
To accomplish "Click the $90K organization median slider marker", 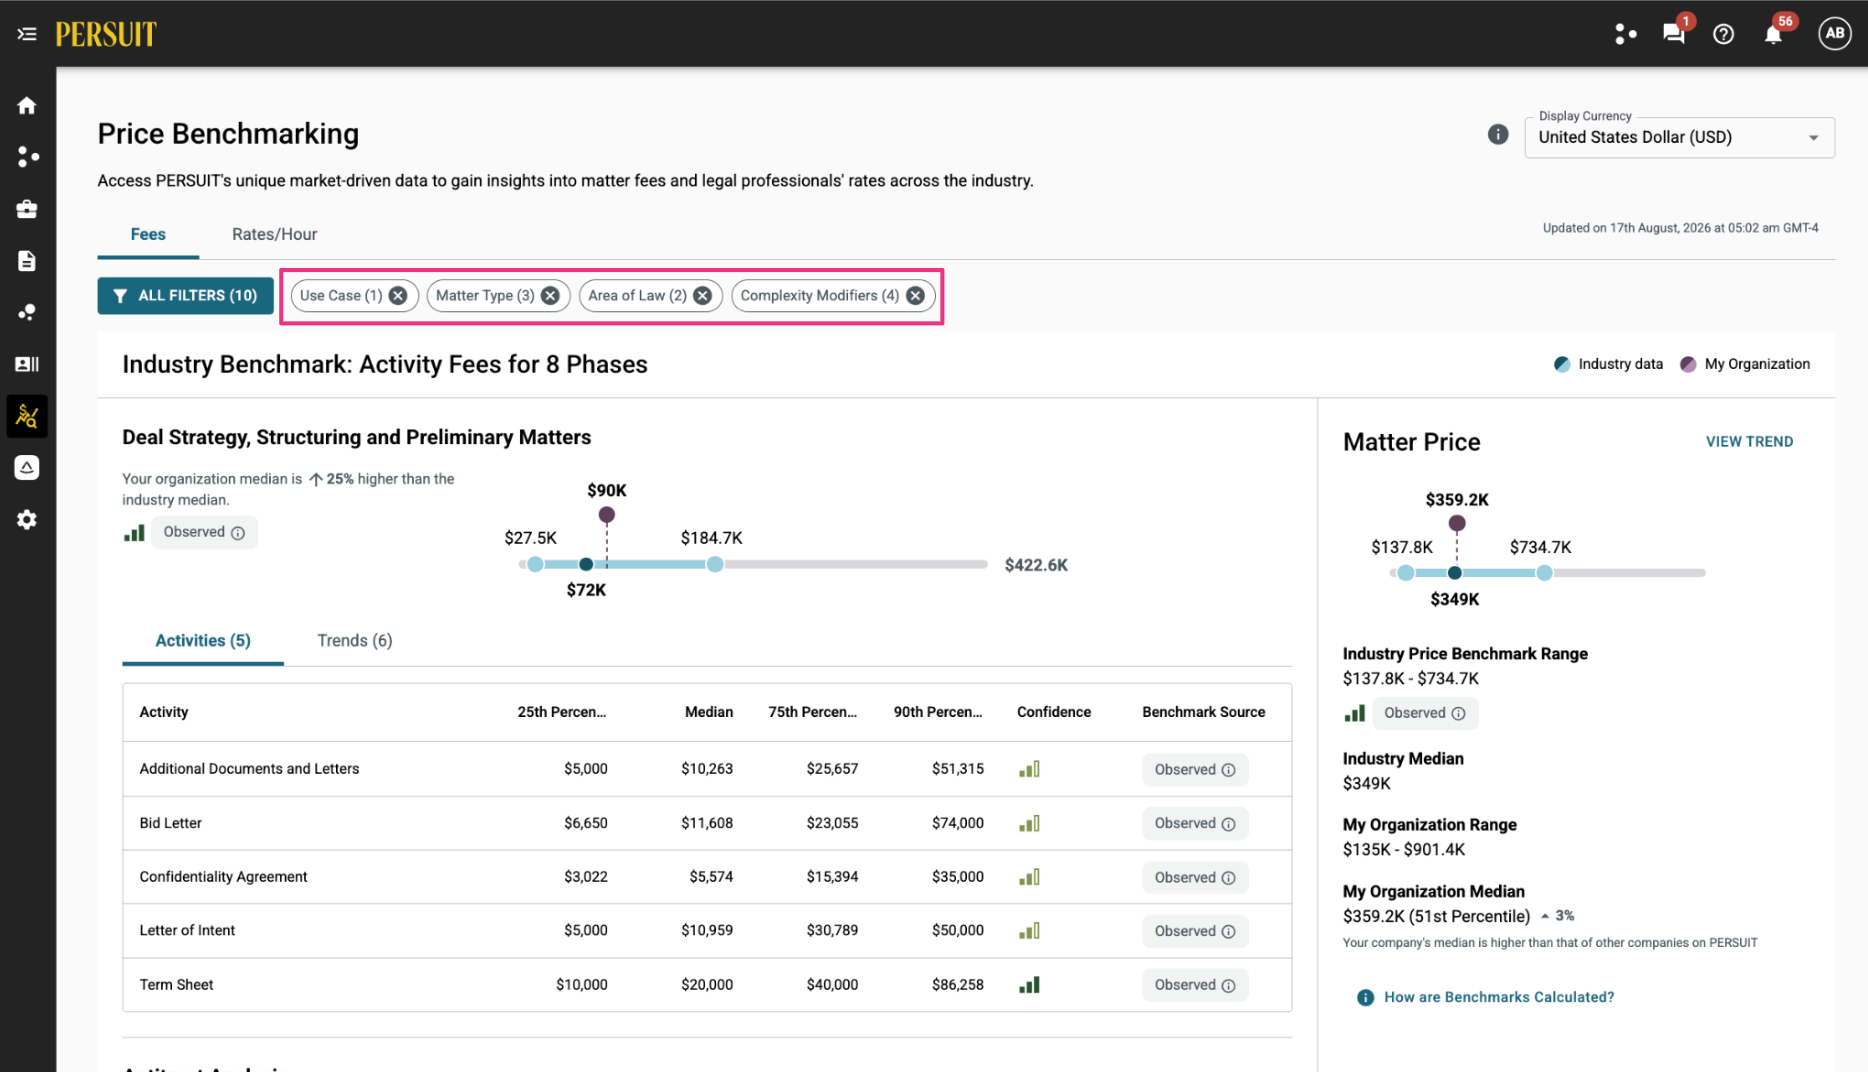I will 607,515.
